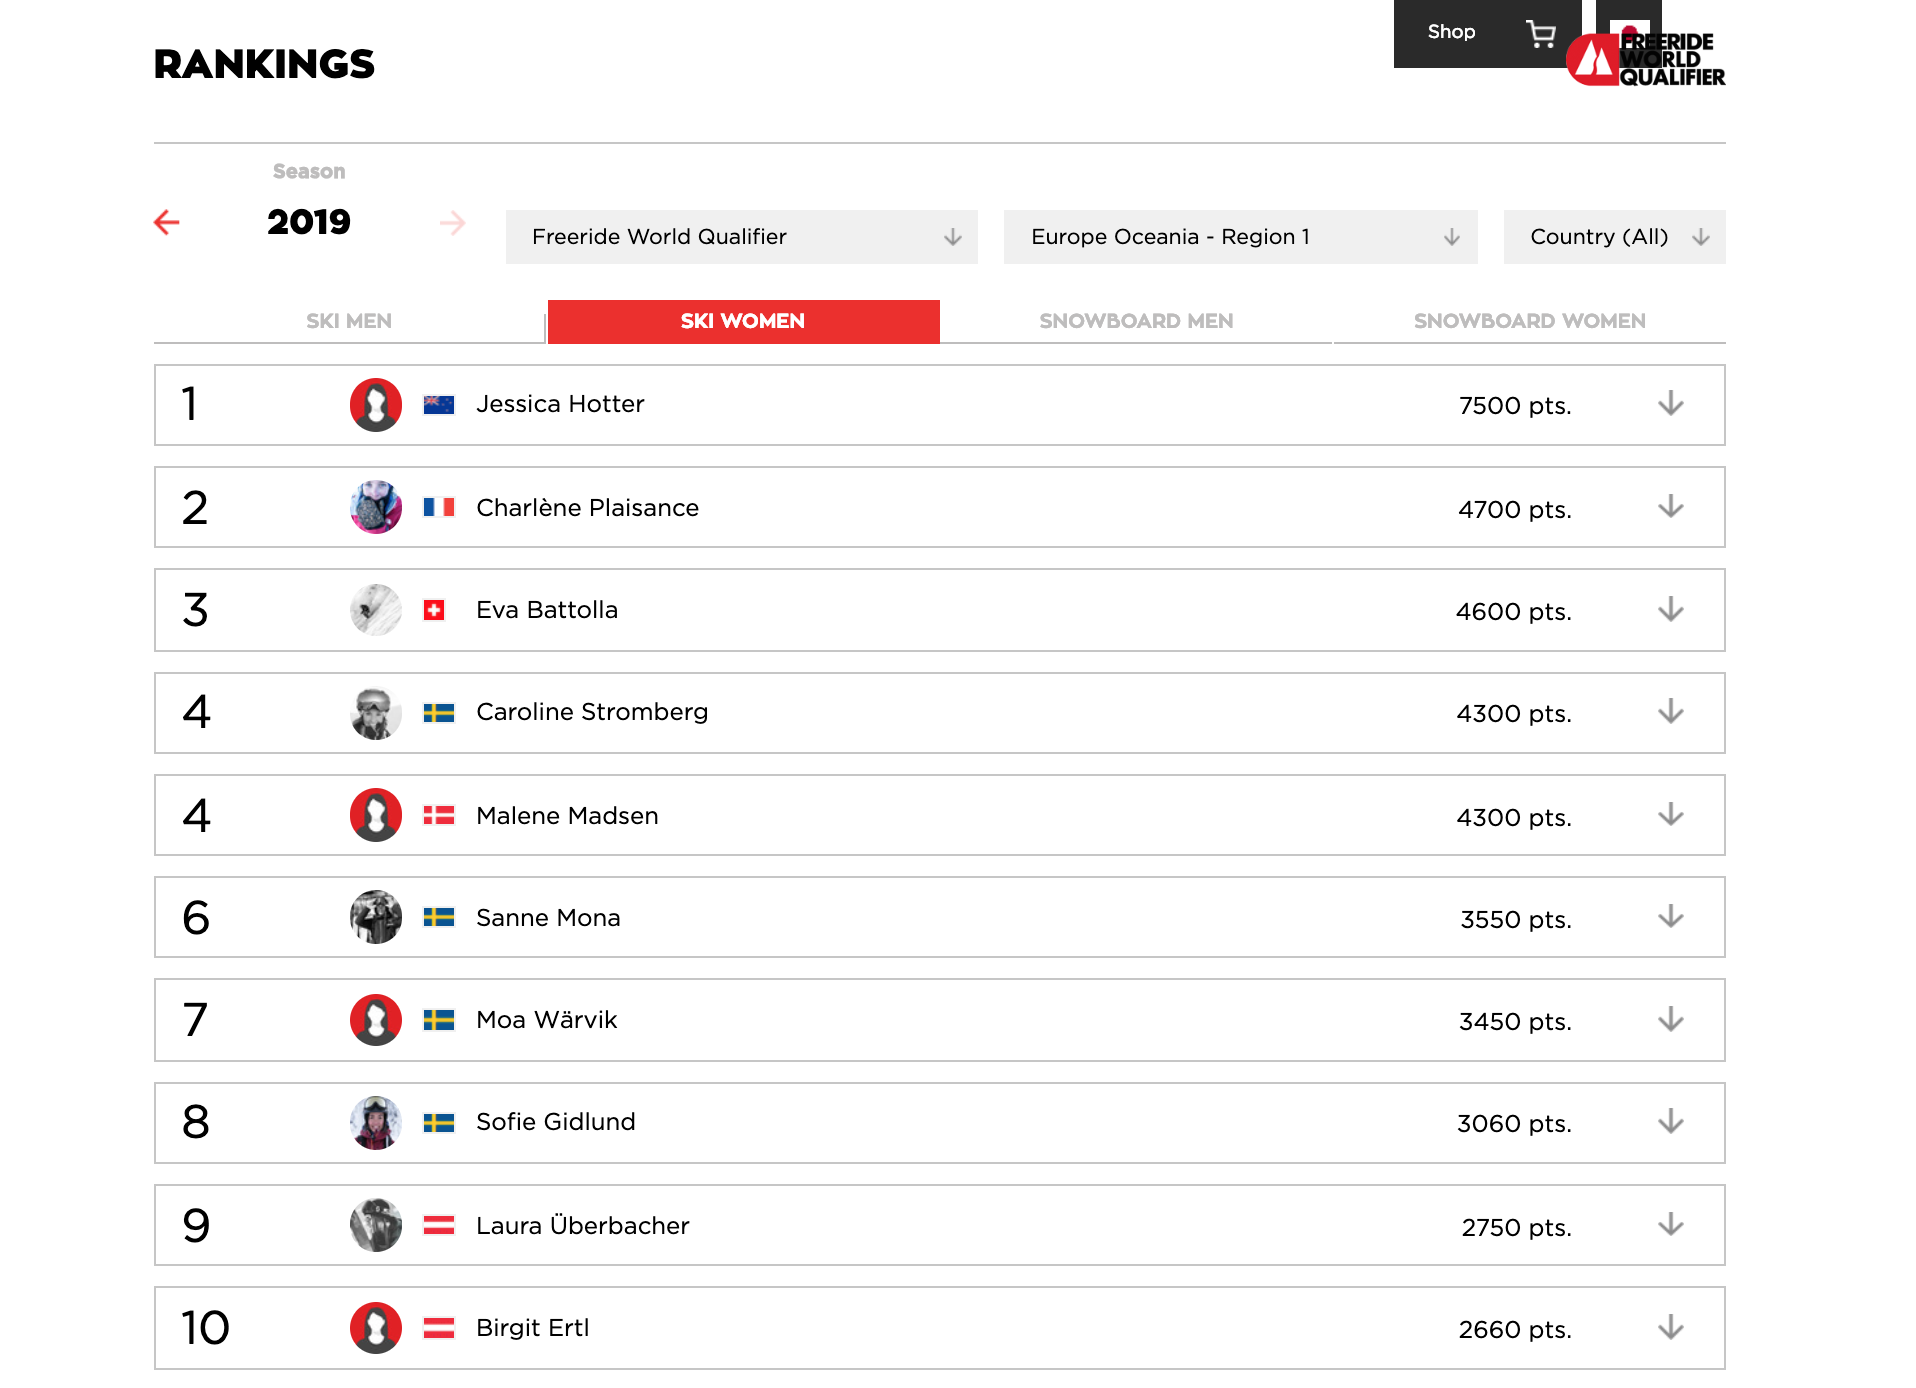Expand Sanne Mona's ranking row arrow

(1670, 917)
